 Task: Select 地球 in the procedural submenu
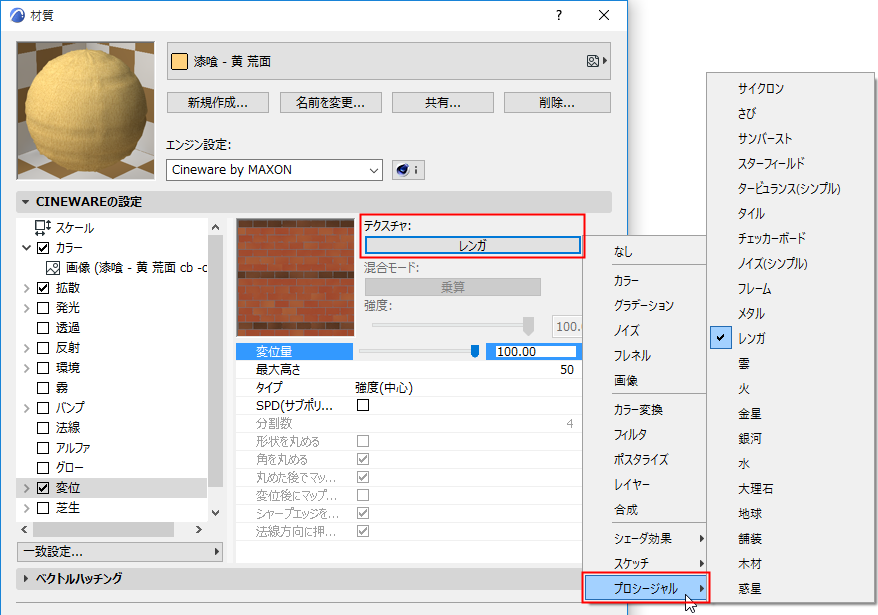tap(791, 513)
